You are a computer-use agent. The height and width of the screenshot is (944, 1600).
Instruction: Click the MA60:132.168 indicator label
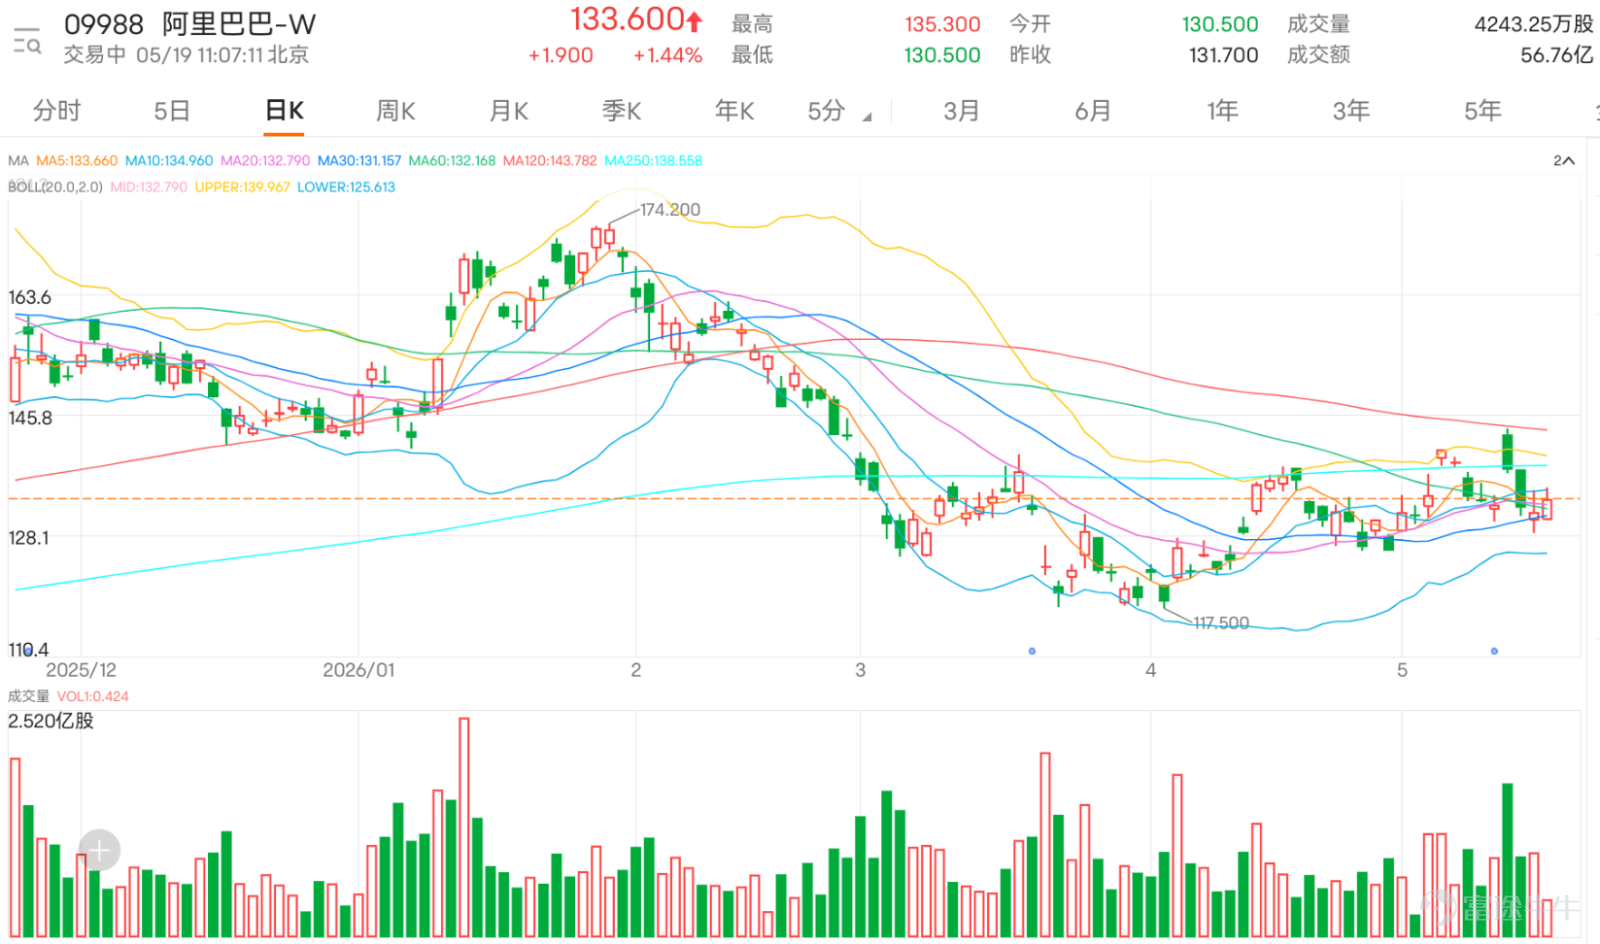click(452, 160)
